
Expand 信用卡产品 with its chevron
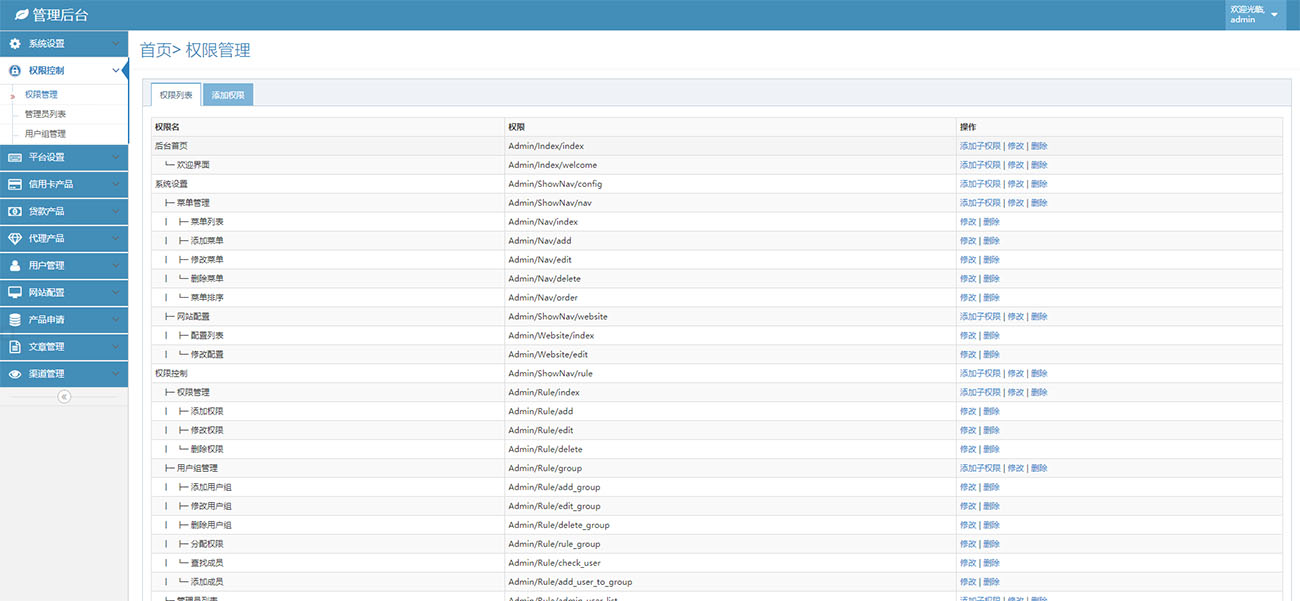tap(116, 184)
